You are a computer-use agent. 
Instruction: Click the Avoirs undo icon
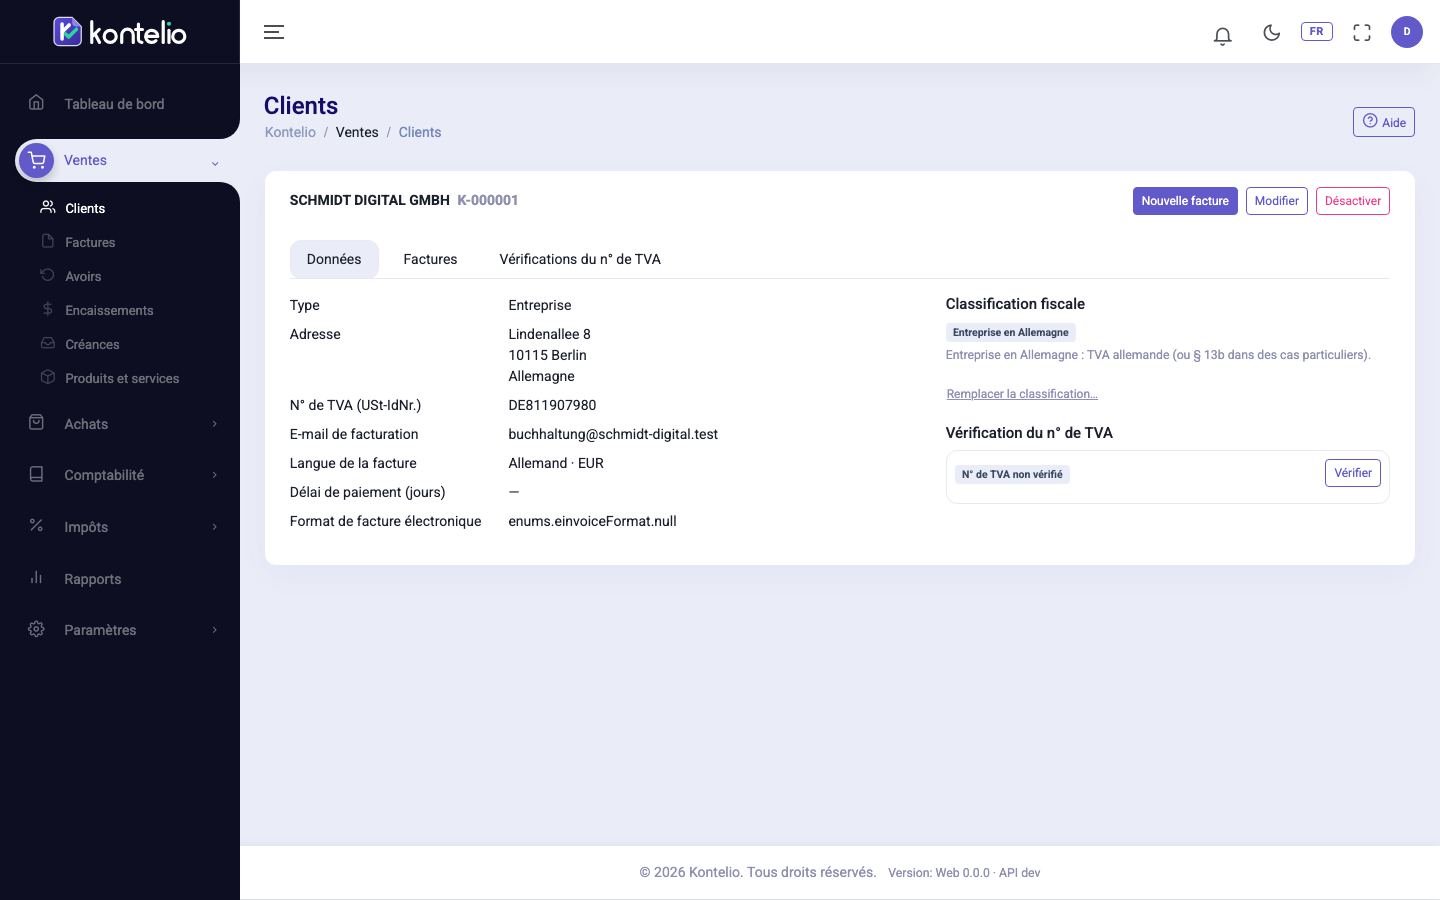[x=47, y=275]
